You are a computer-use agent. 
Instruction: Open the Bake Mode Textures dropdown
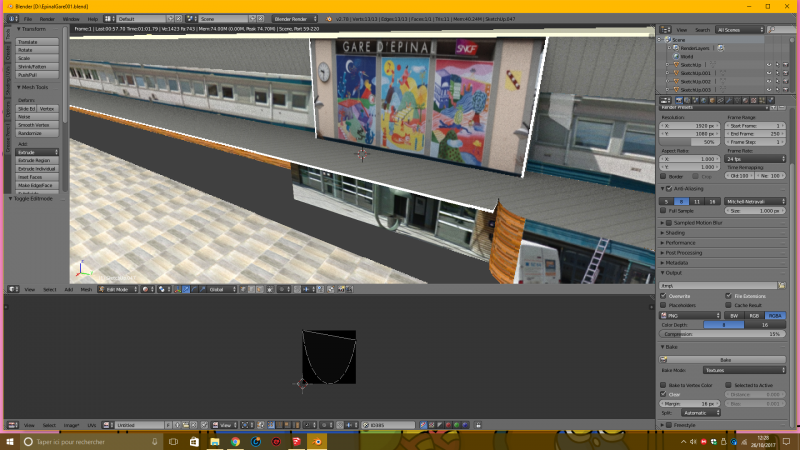pos(744,370)
